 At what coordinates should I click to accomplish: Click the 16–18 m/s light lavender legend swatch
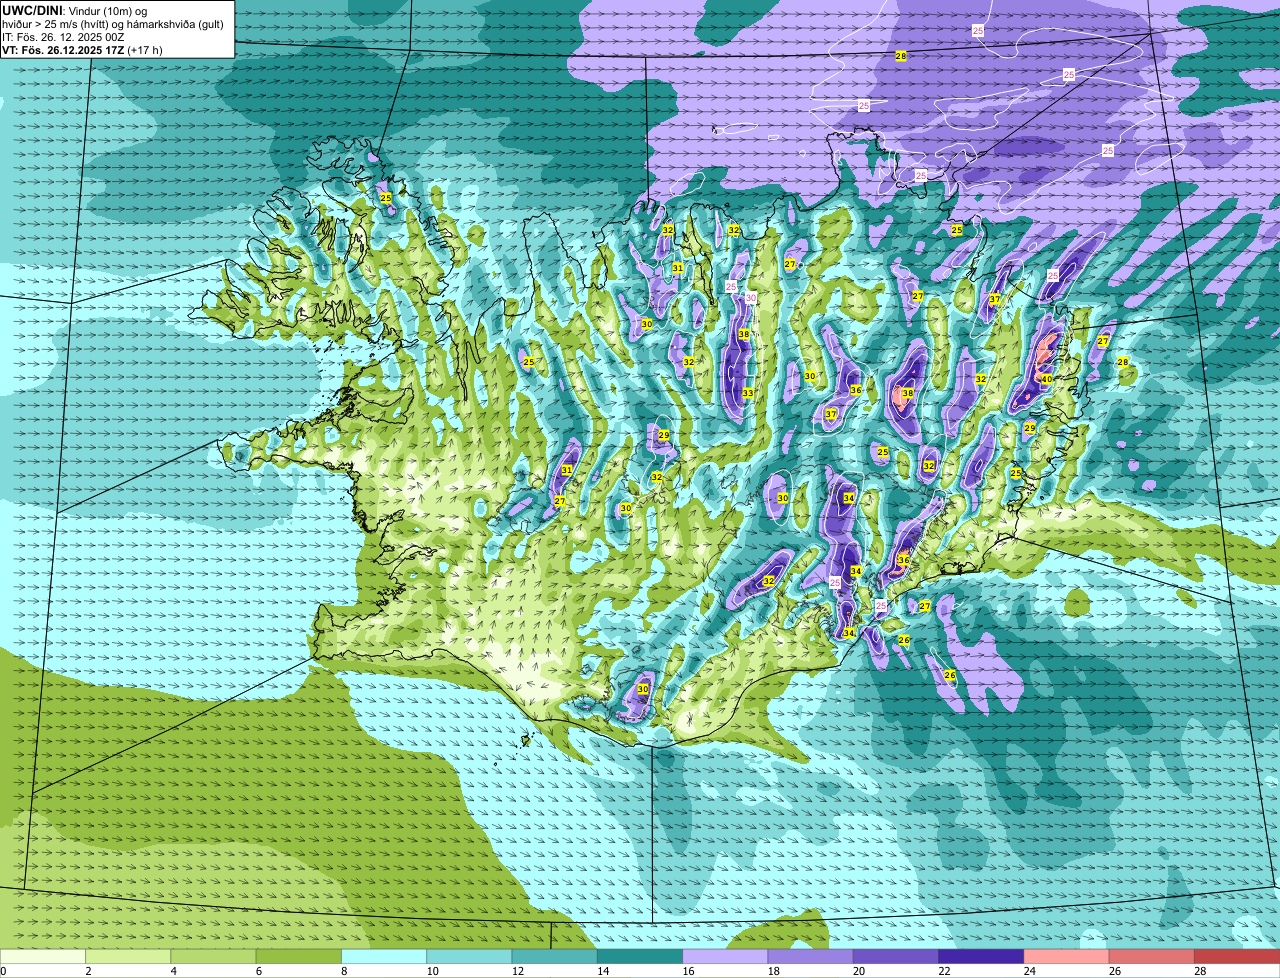pos(726,957)
